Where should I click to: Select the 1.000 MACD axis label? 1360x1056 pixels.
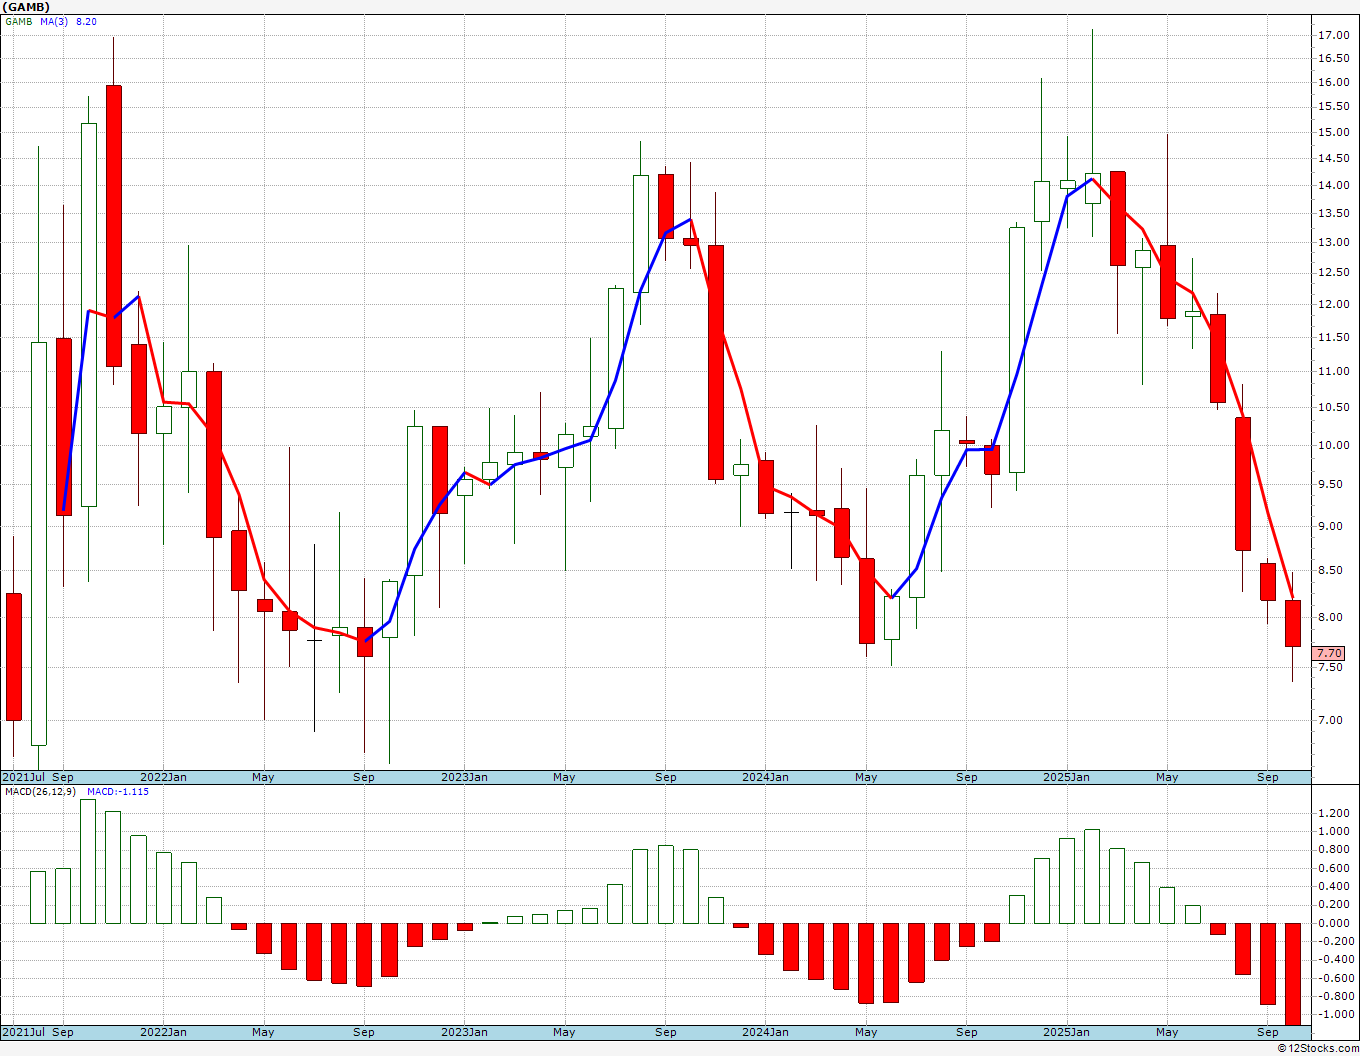coord(1332,831)
